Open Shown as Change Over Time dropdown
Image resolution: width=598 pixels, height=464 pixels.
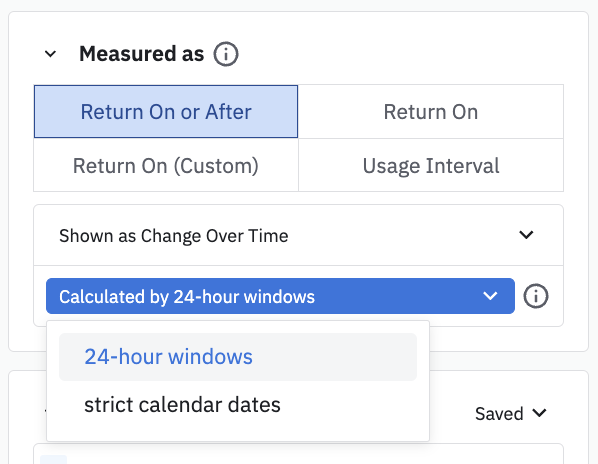[x=298, y=235]
